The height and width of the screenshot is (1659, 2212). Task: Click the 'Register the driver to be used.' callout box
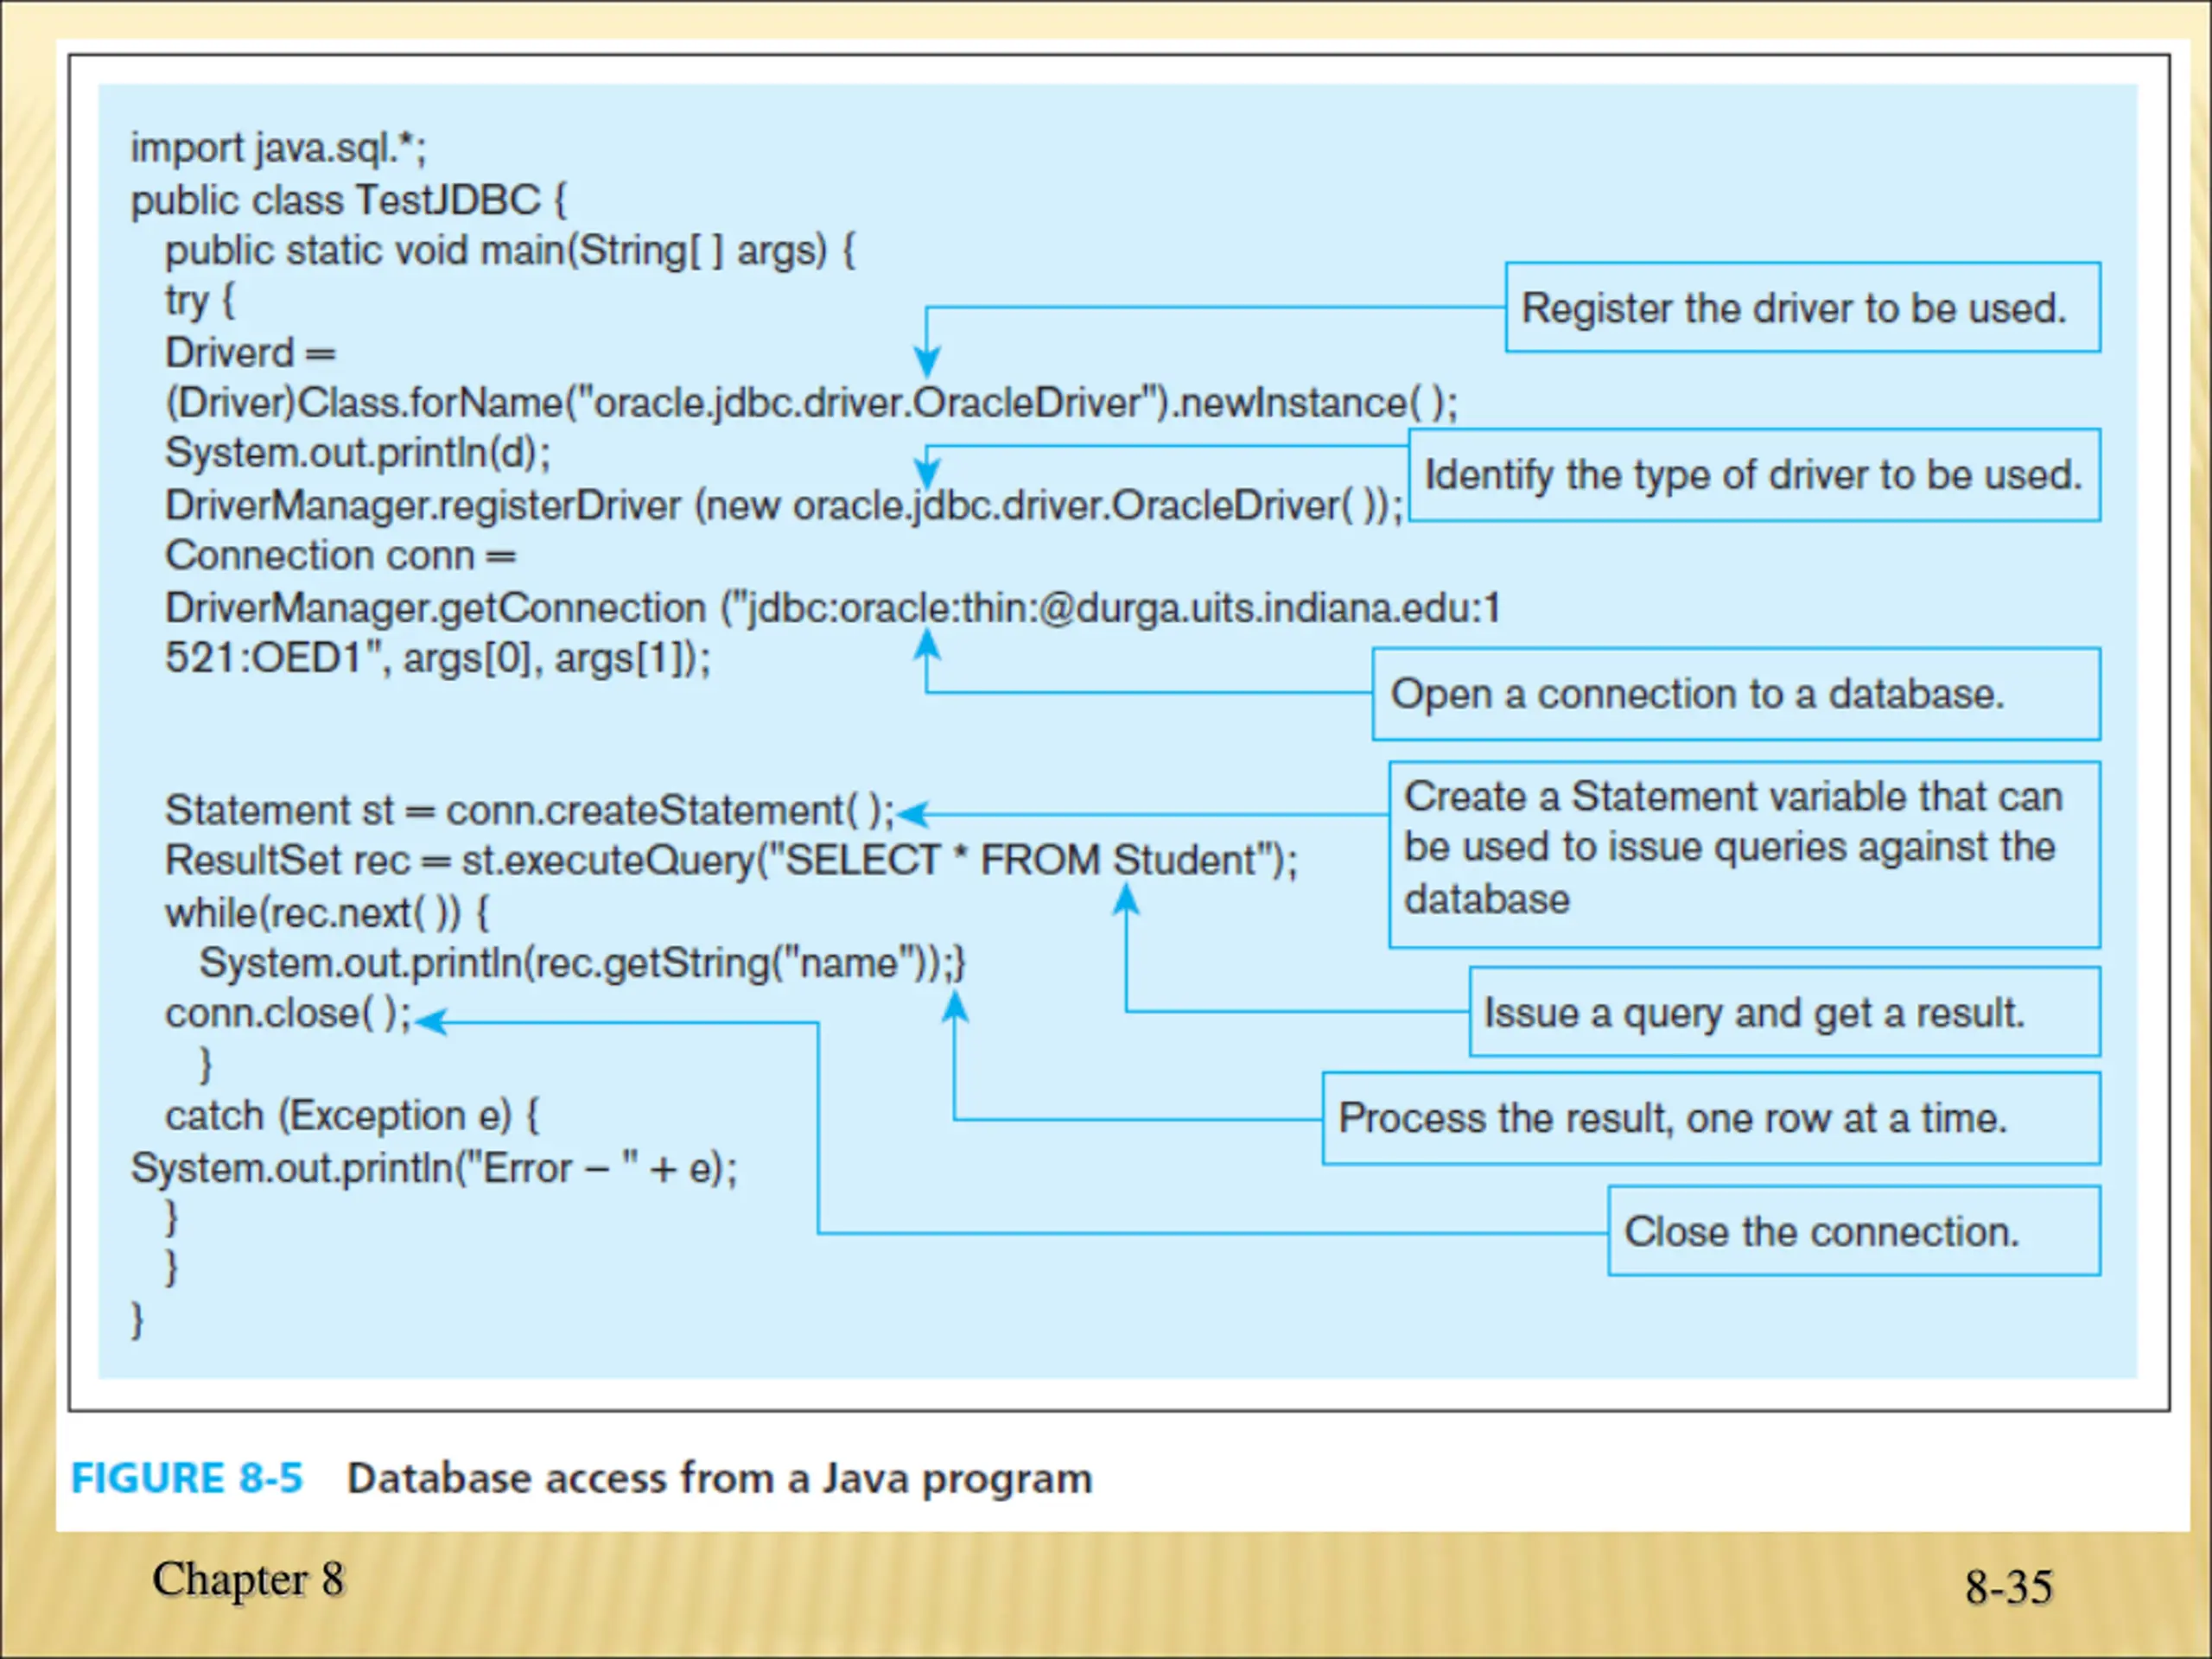point(1802,307)
